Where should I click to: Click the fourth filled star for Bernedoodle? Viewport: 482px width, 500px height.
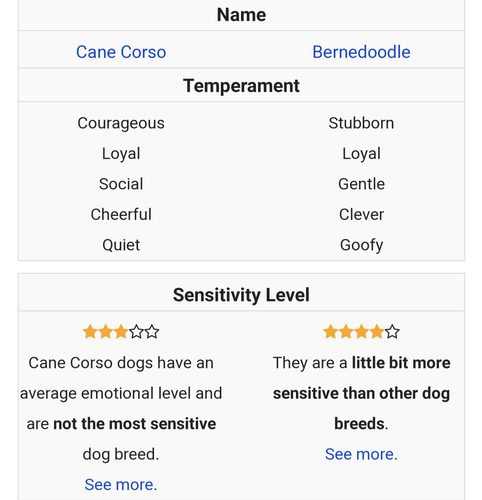(377, 332)
